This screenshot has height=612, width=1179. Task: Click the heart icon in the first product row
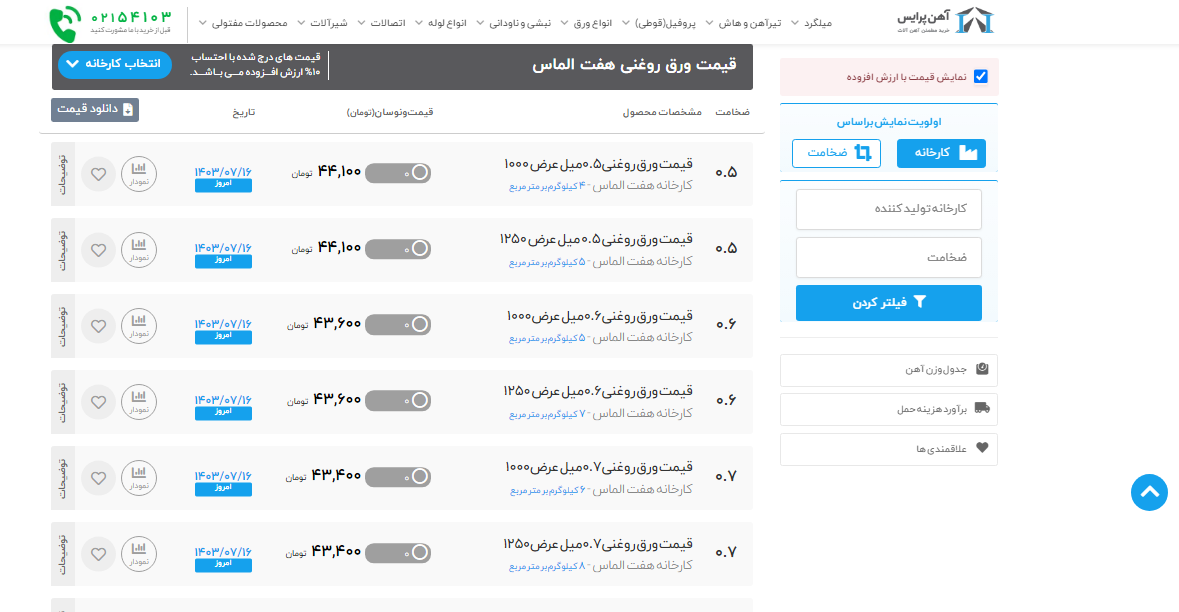[98, 174]
